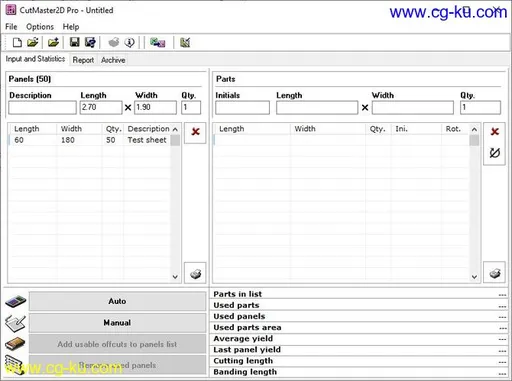Click the Parts Length input field

317,108
